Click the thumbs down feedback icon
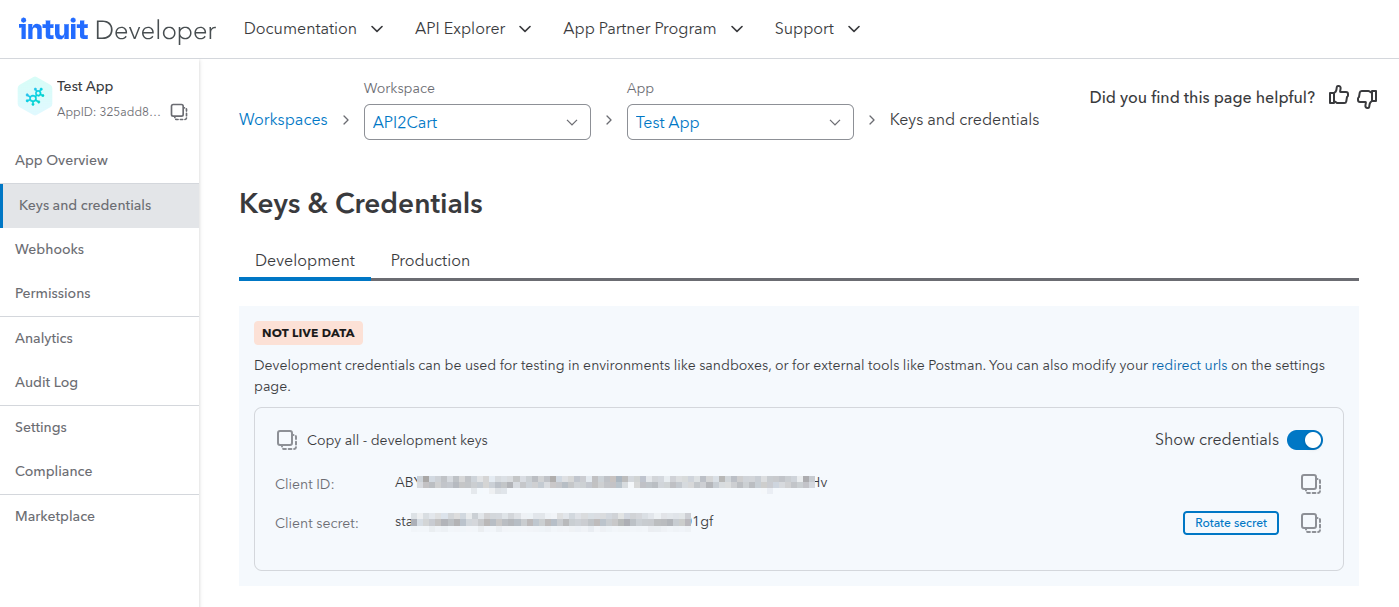Viewport: 1399px width, 607px height. tap(1367, 97)
